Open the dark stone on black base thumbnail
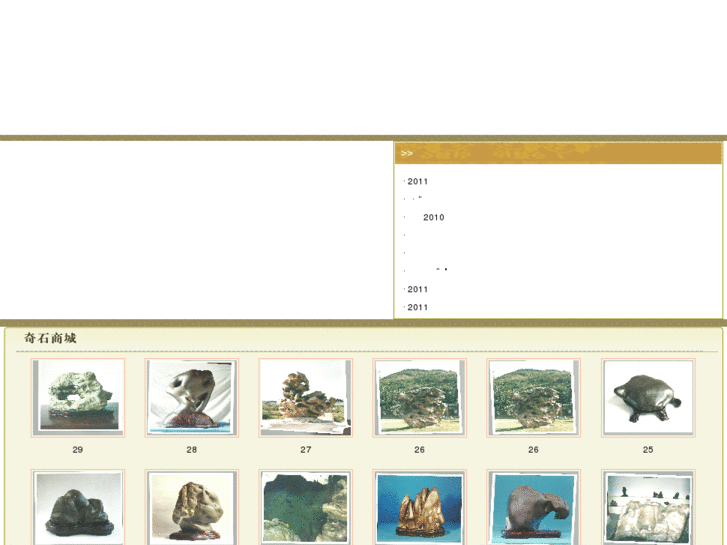727x545 pixels. point(78,507)
